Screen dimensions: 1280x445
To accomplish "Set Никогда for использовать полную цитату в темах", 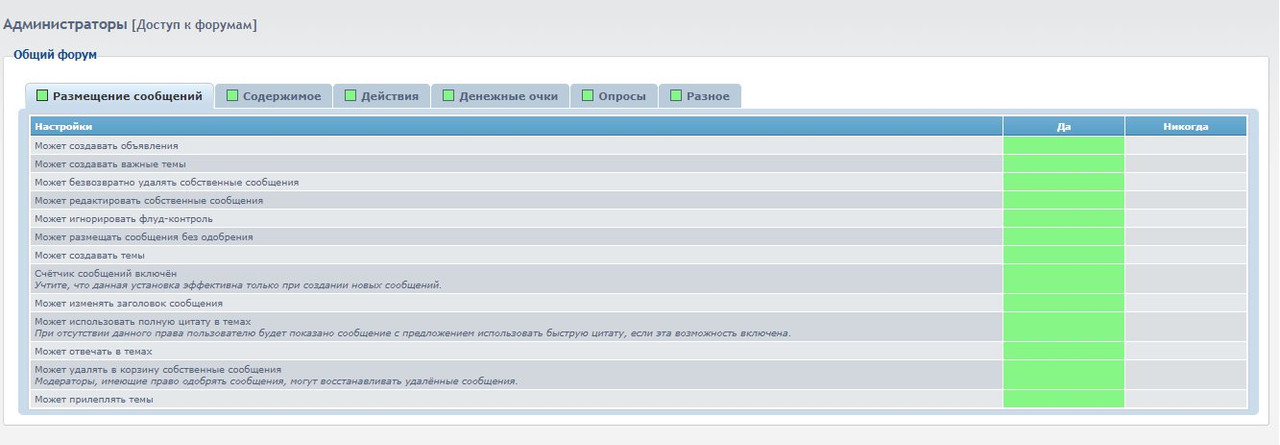I will pos(1186,326).
